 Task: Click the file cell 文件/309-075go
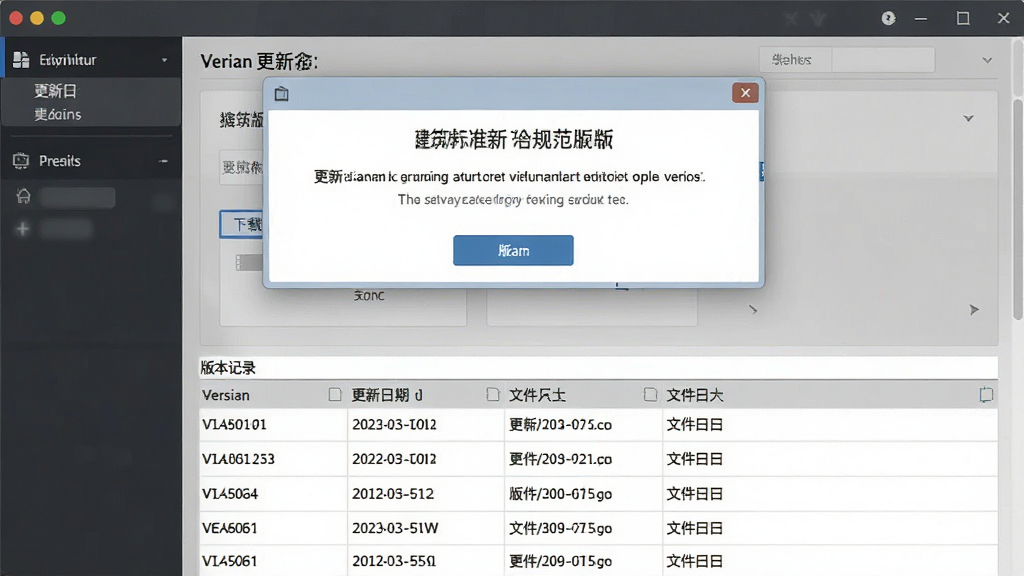click(560, 528)
